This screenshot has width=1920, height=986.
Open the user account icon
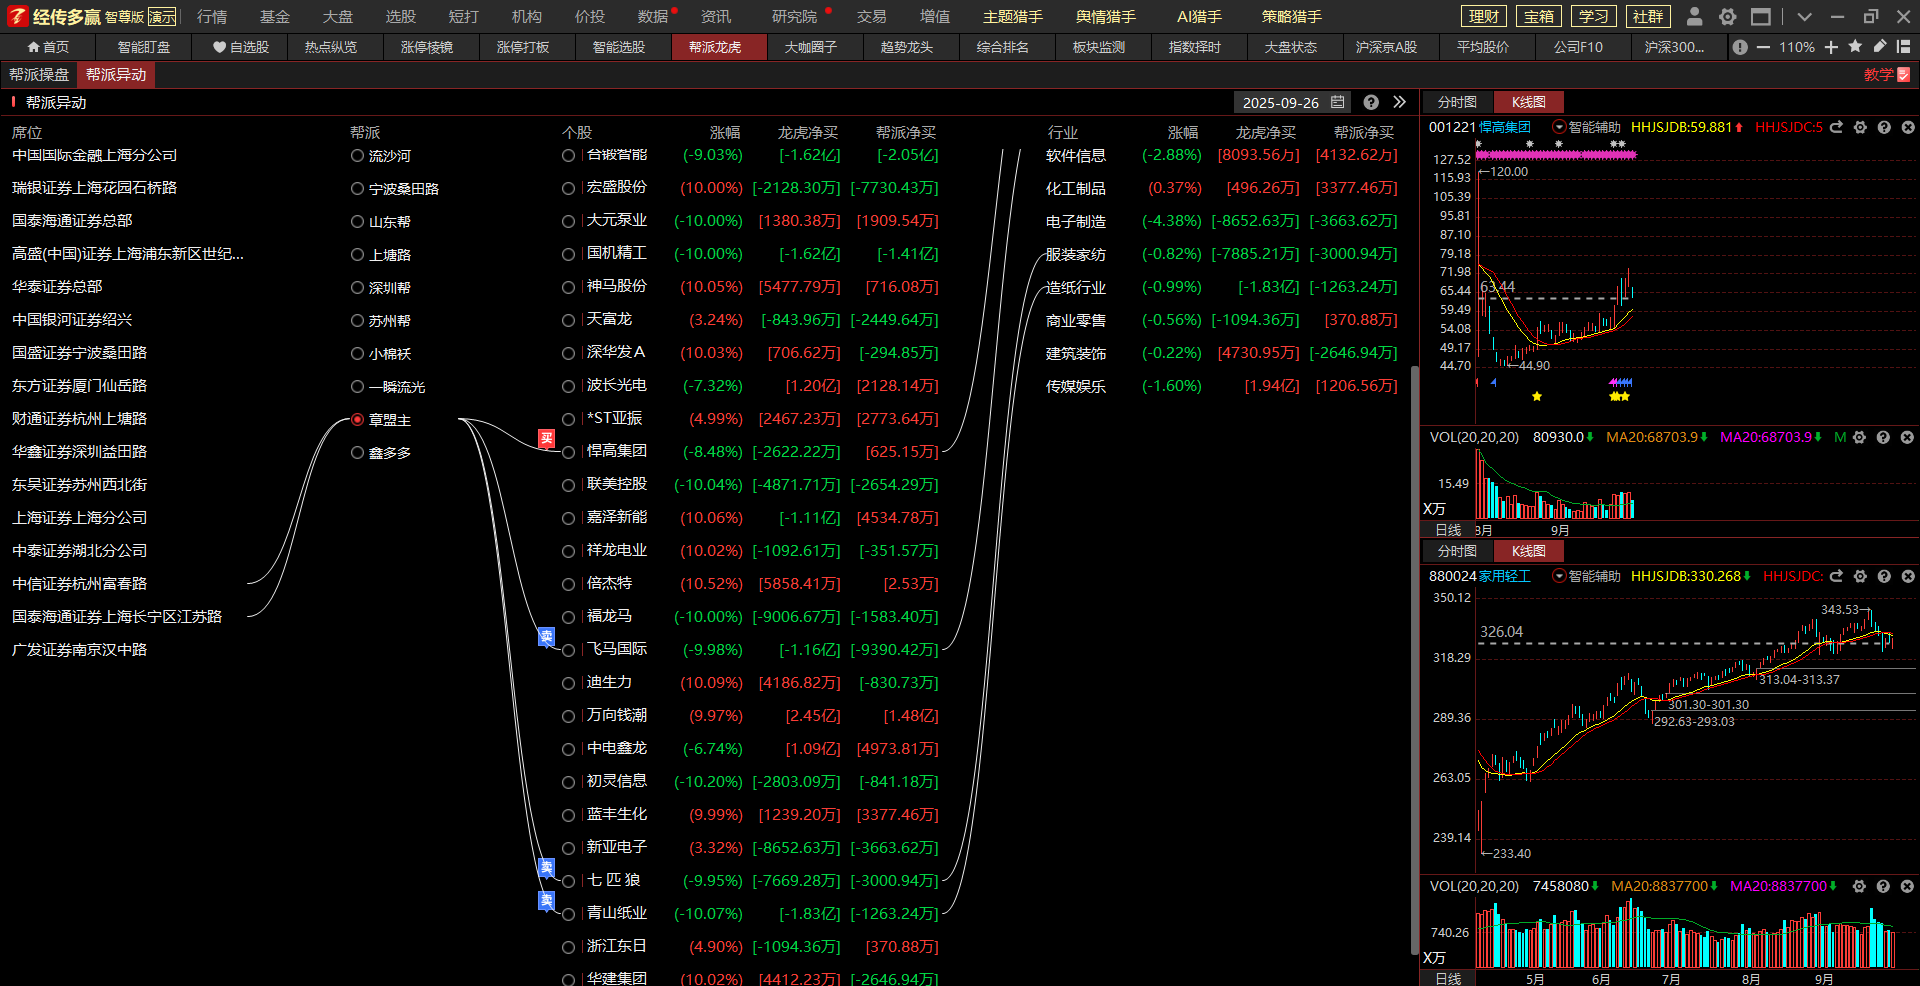tap(1694, 16)
